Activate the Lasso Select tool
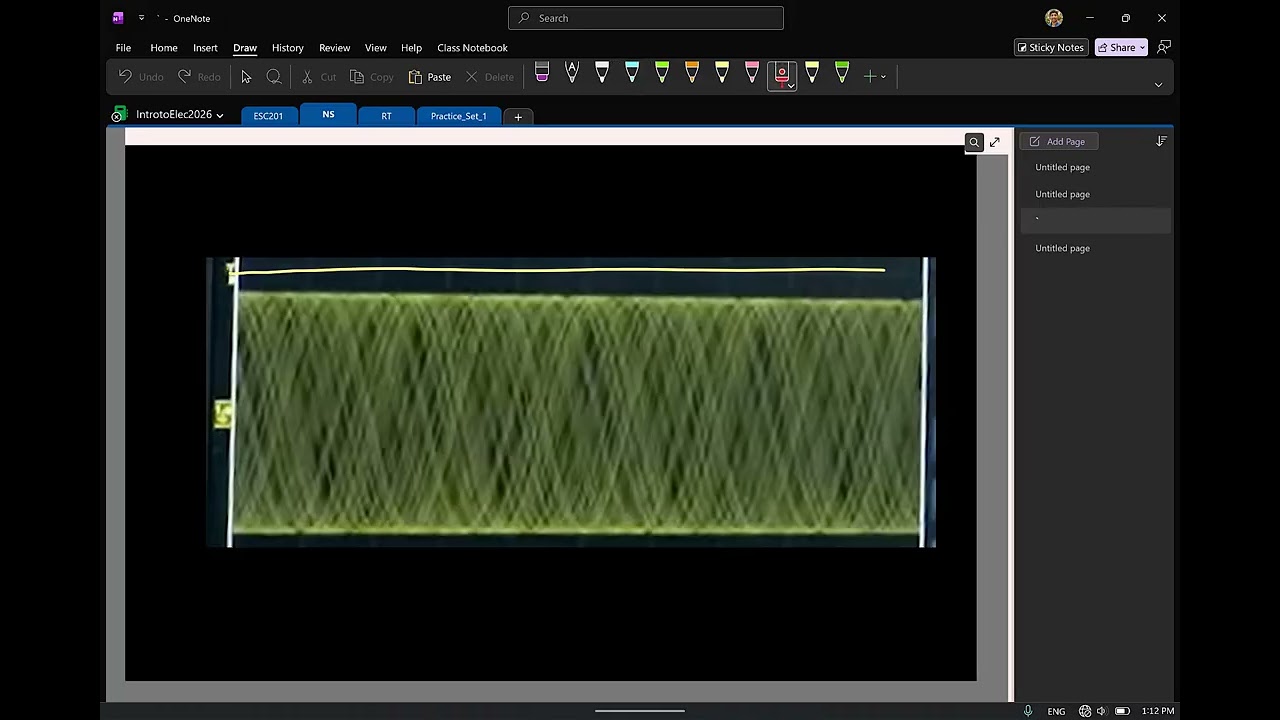This screenshot has width=1280, height=720. tap(274, 76)
